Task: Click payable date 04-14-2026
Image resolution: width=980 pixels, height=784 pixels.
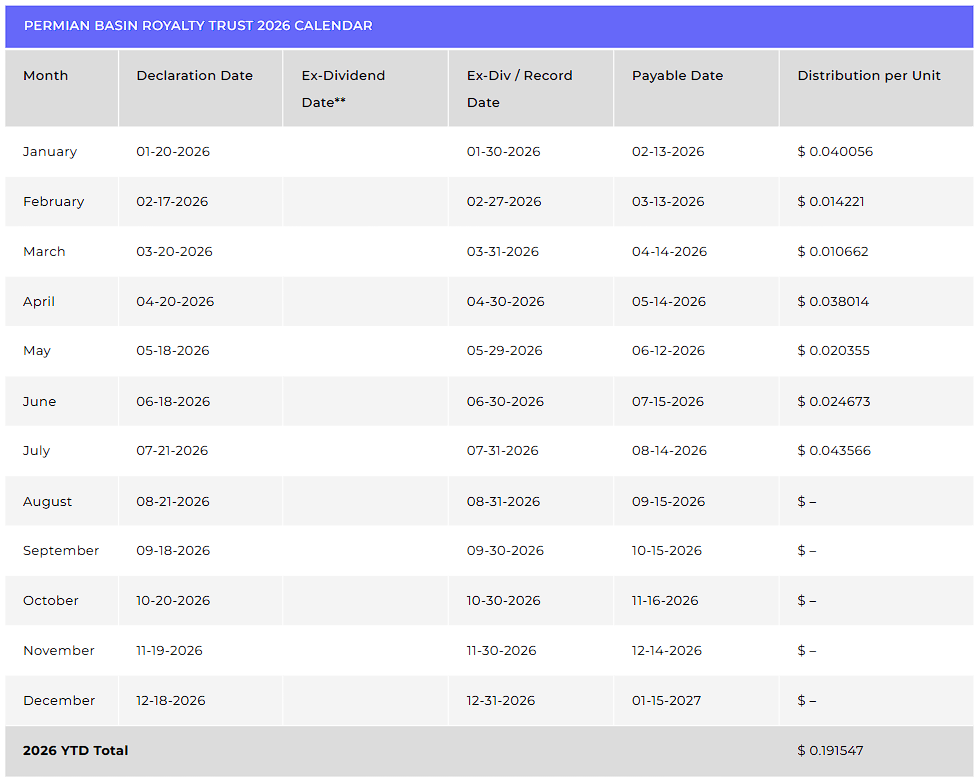Action: [669, 252]
